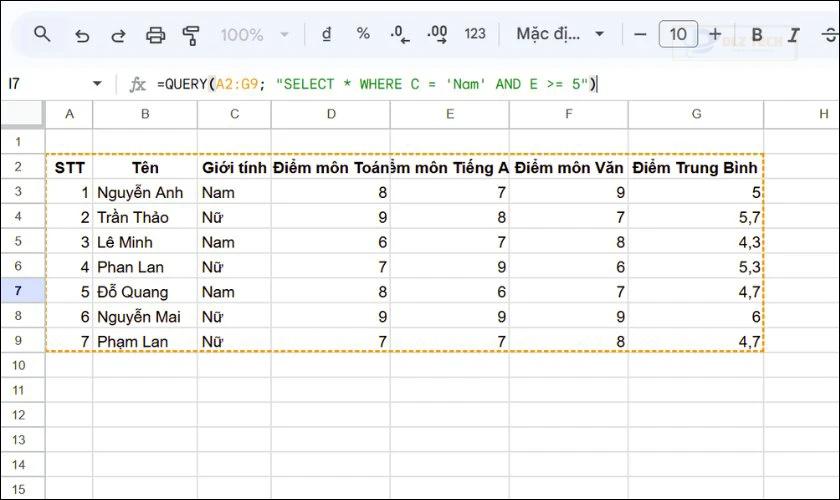Click Nữ gender cell in Trần Thảo row
This screenshot has width=840, height=500.
click(234, 217)
